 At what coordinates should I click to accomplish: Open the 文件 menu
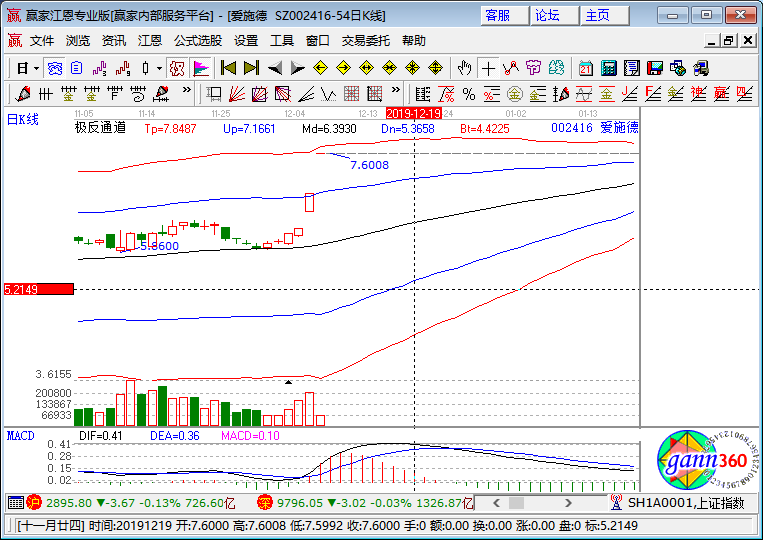(42, 41)
